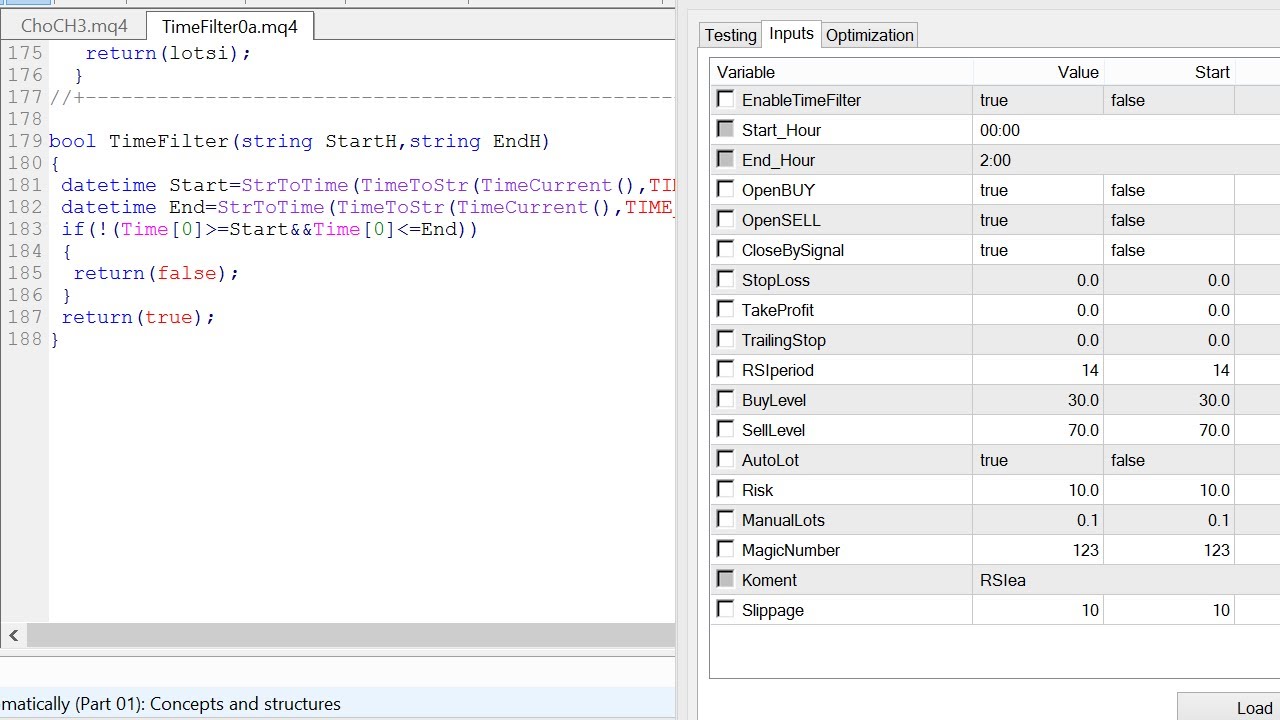Click code line 179 TimeFilter function declaration

point(300,141)
